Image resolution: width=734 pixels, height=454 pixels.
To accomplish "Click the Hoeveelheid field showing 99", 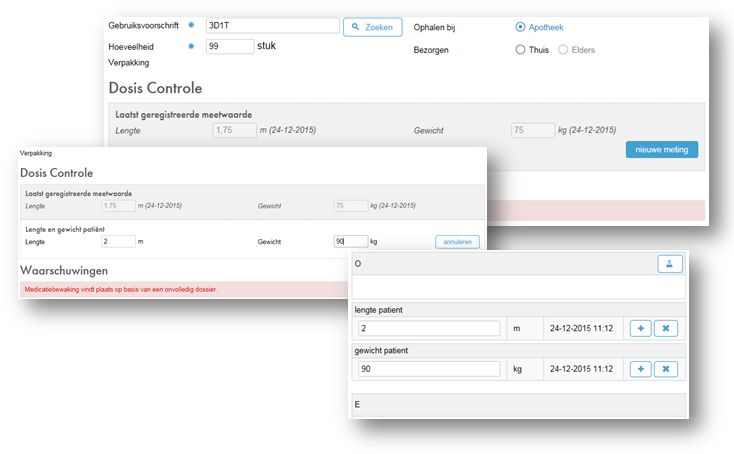I will (x=229, y=46).
